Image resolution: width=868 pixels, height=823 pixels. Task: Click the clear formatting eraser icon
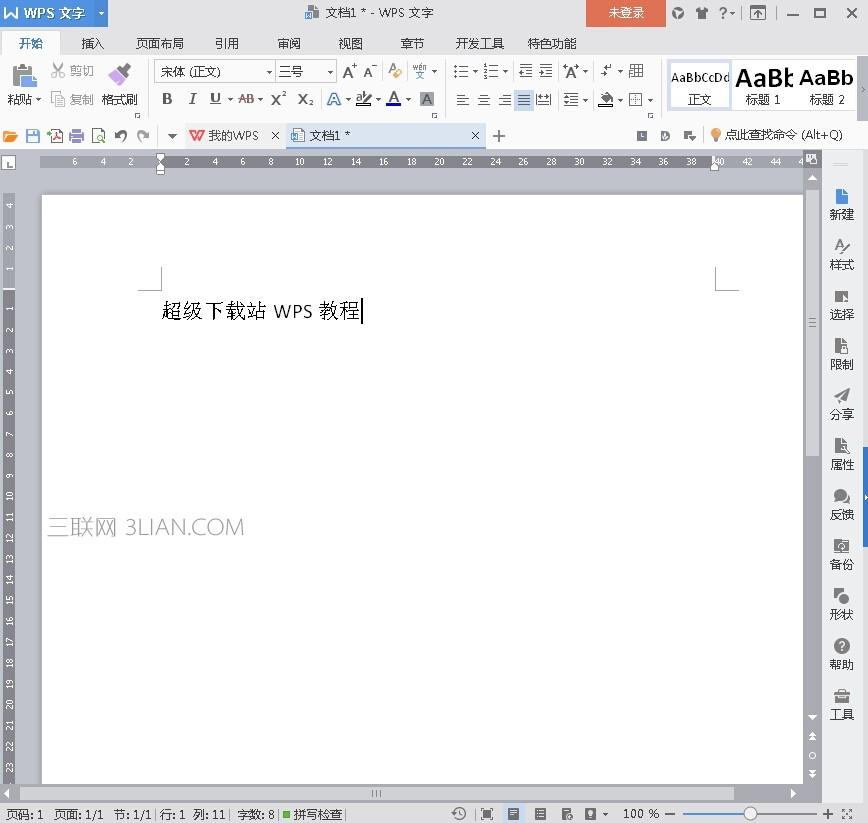(x=395, y=71)
